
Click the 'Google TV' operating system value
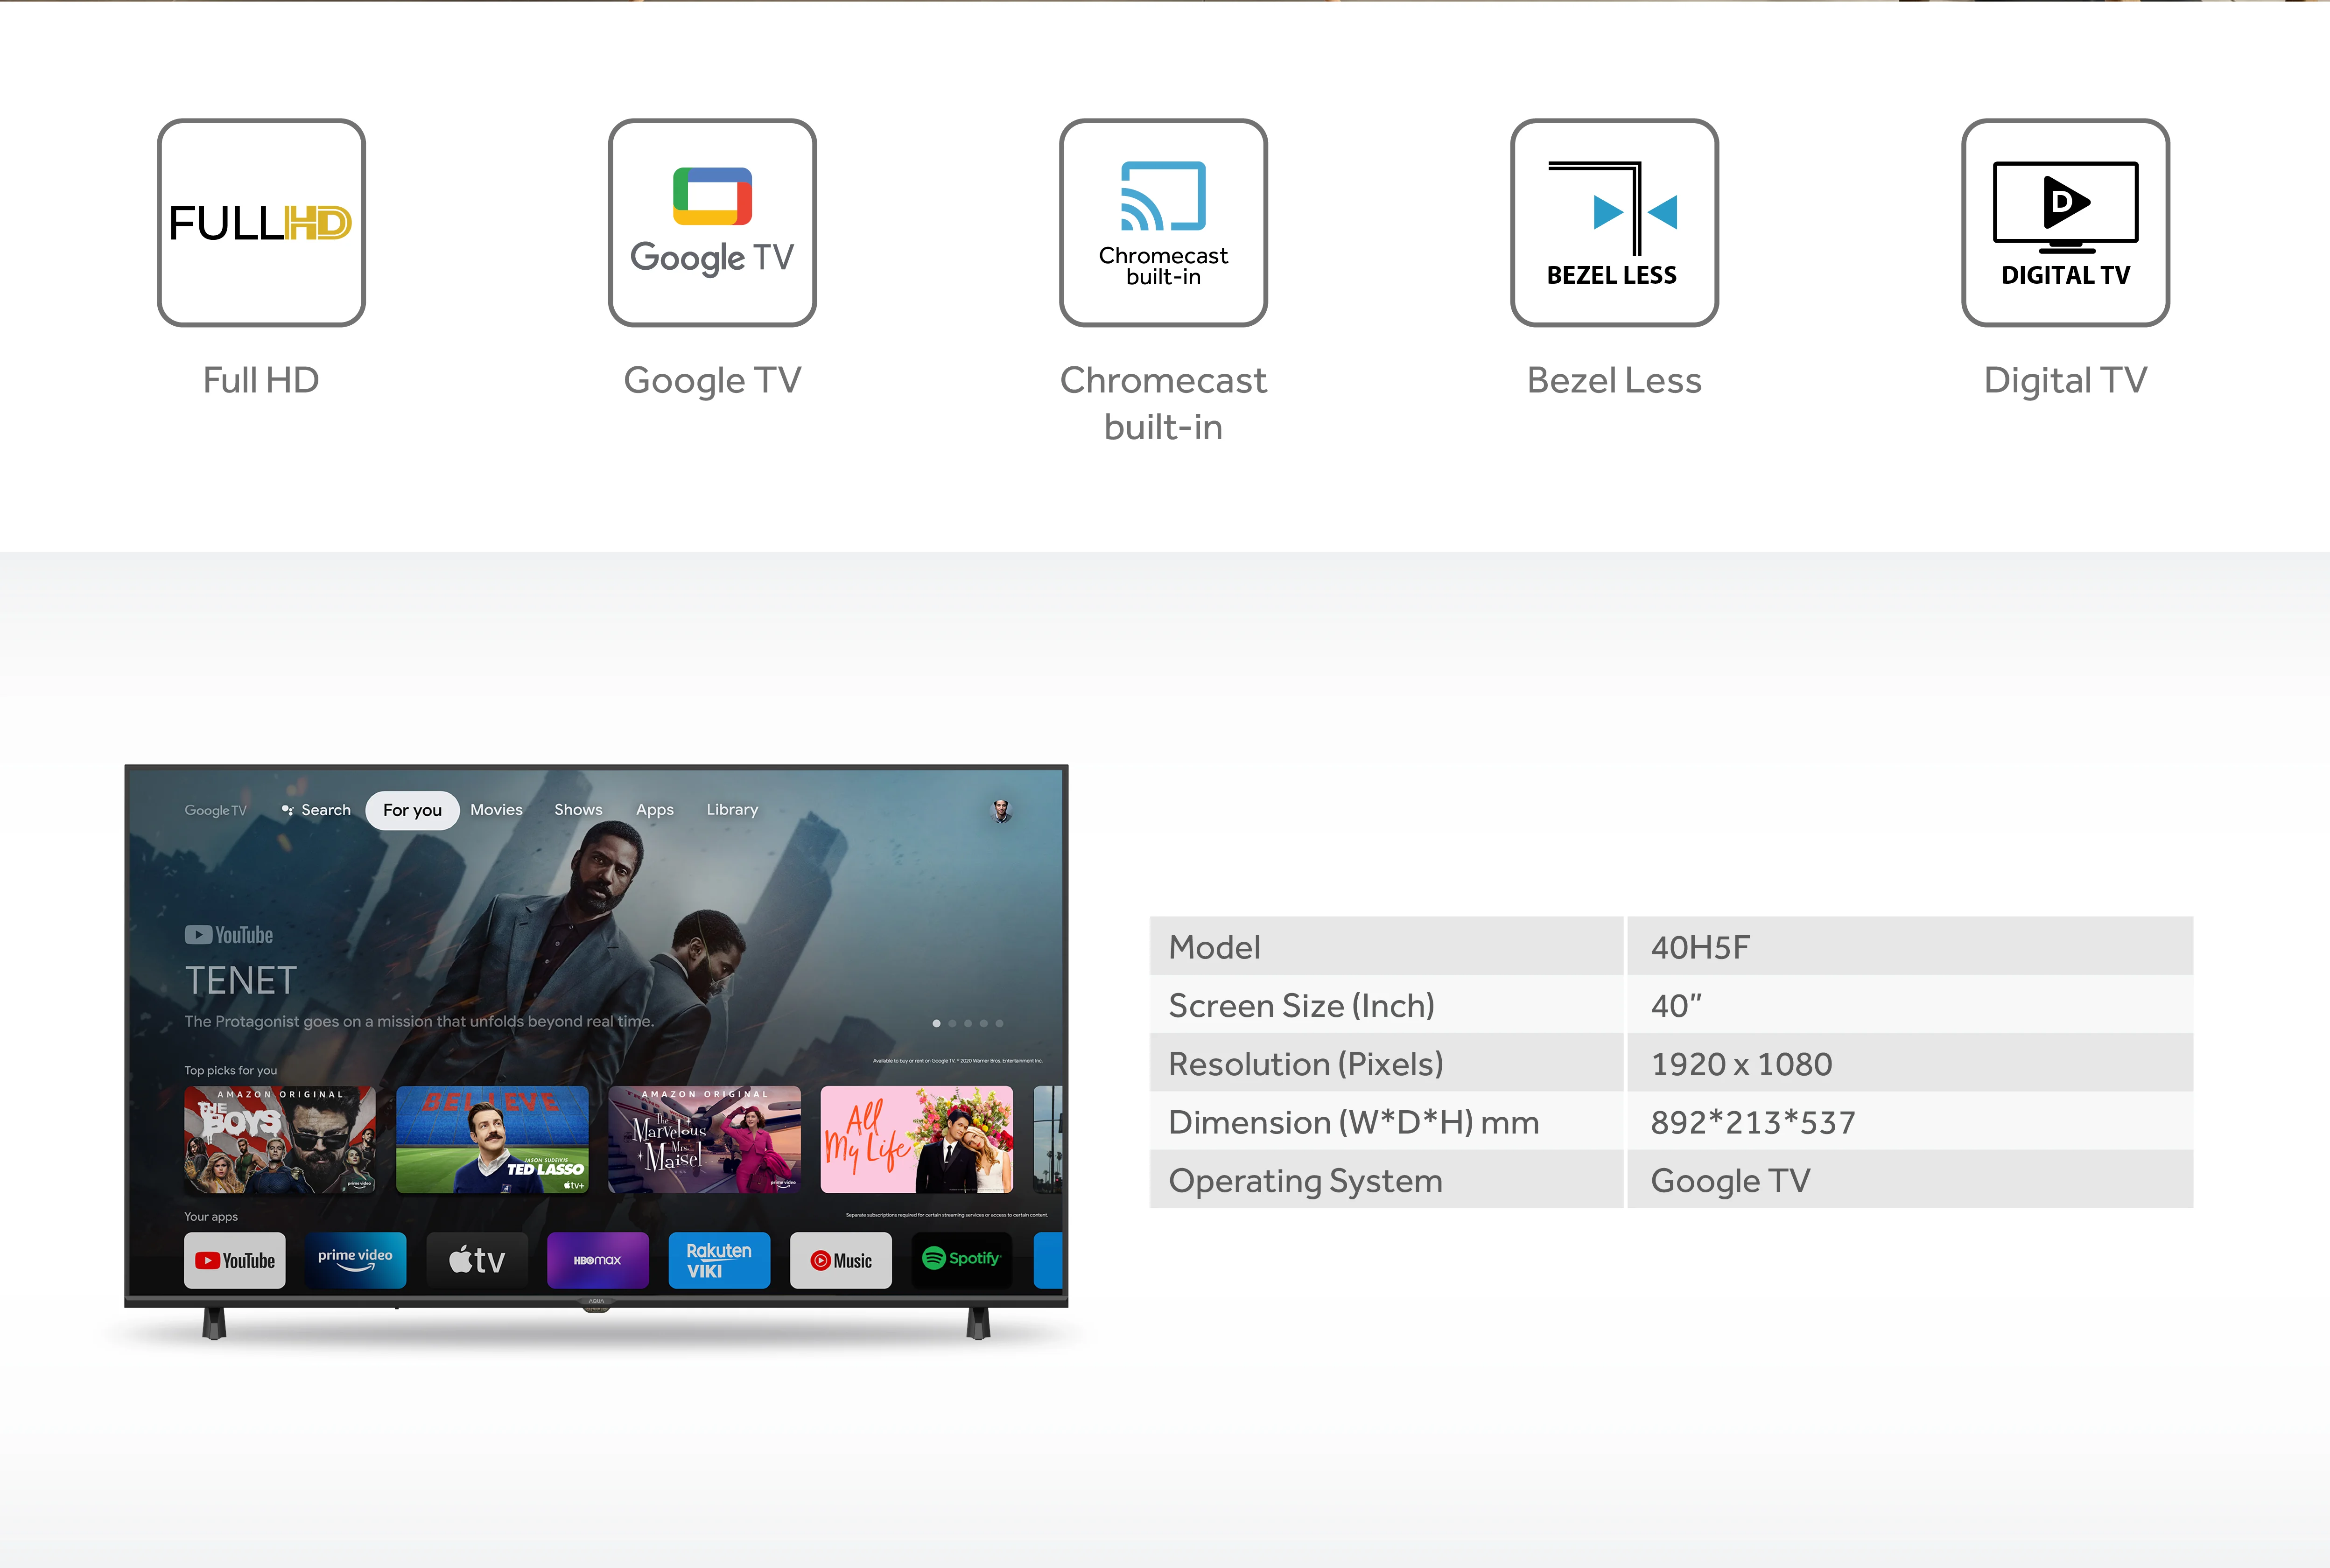[1731, 1181]
